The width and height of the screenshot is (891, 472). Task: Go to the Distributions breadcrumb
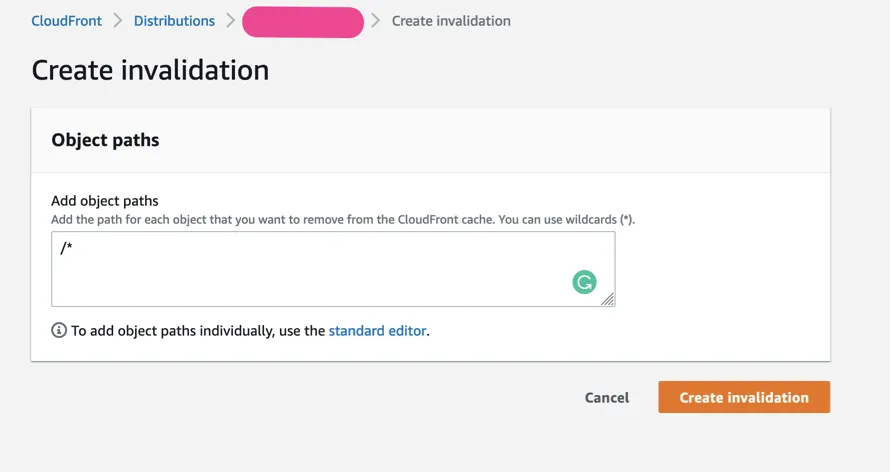[x=174, y=21]
